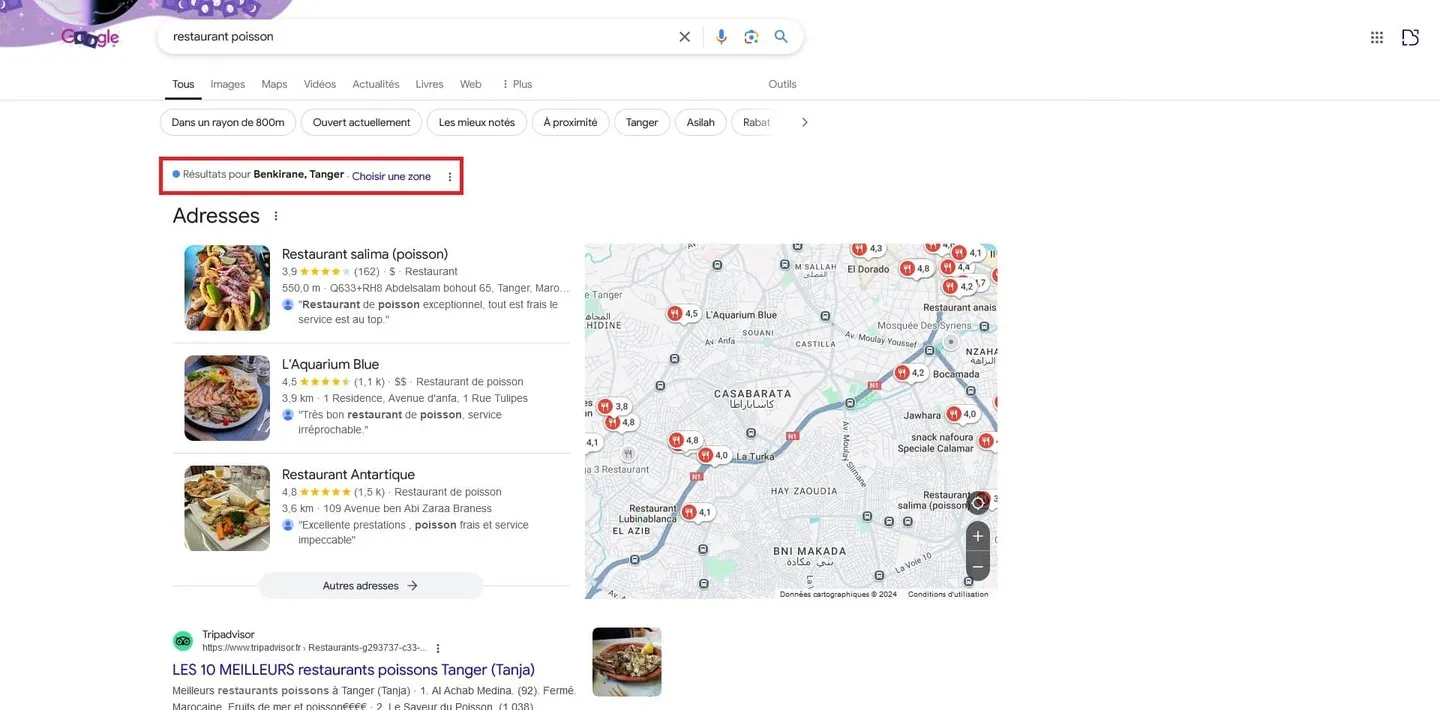
Task: Open the Google logo homepage link
Action: click(x=90, y=37)
